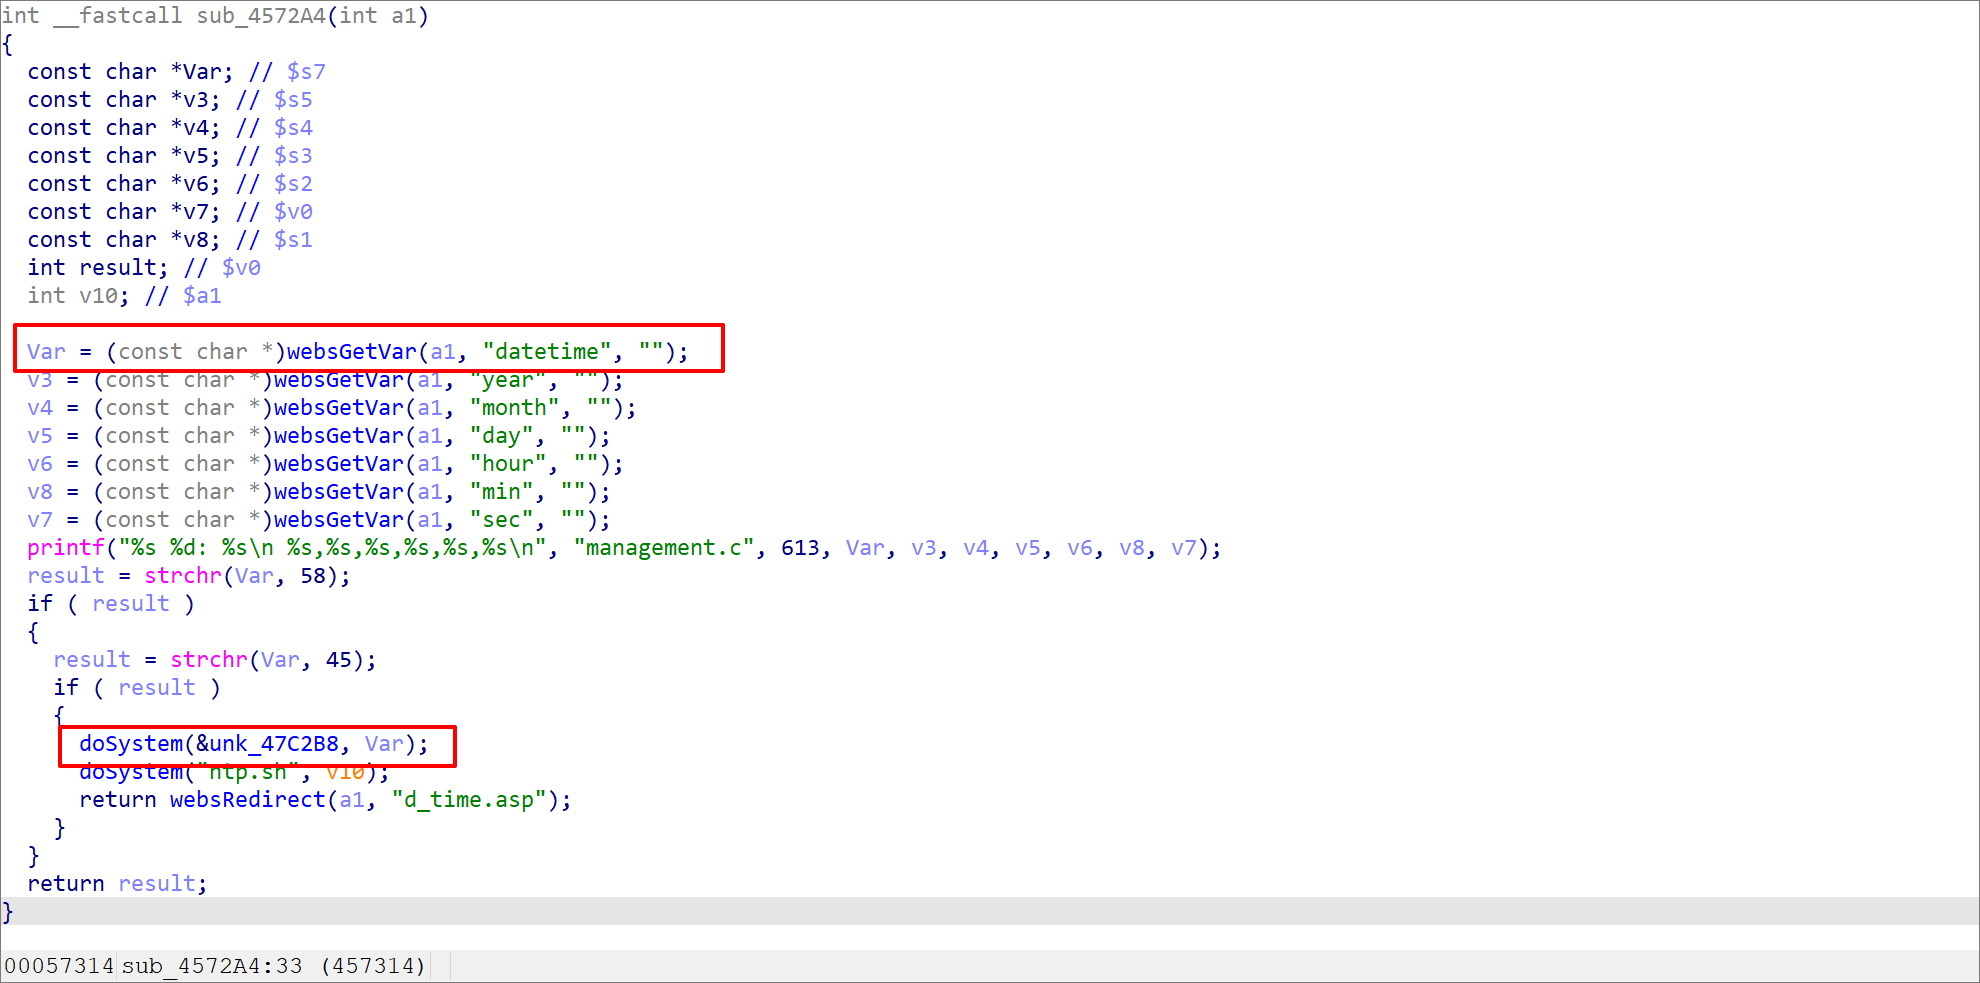The width and height of the screenshot is (1980, 983).
Task: Click the "day" string literal
Action: coord(501,436)
